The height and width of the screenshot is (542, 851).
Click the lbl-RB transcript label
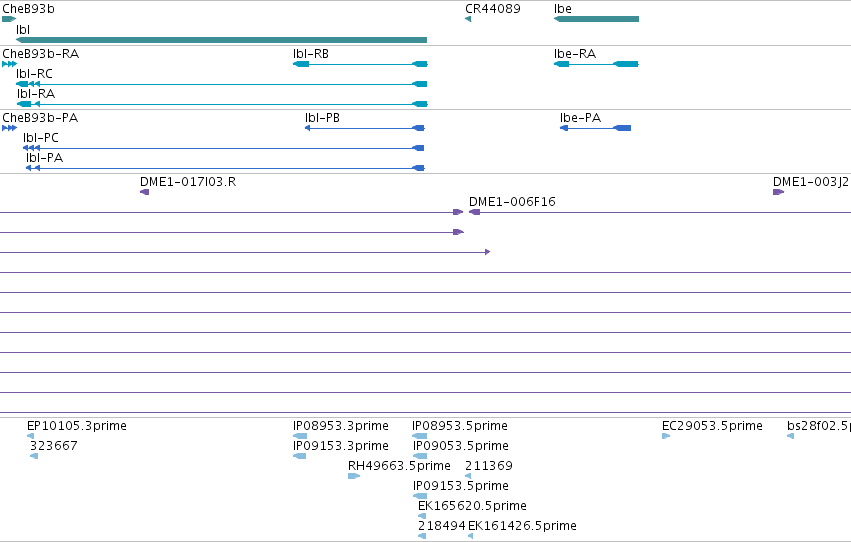(x=311, y=54)
